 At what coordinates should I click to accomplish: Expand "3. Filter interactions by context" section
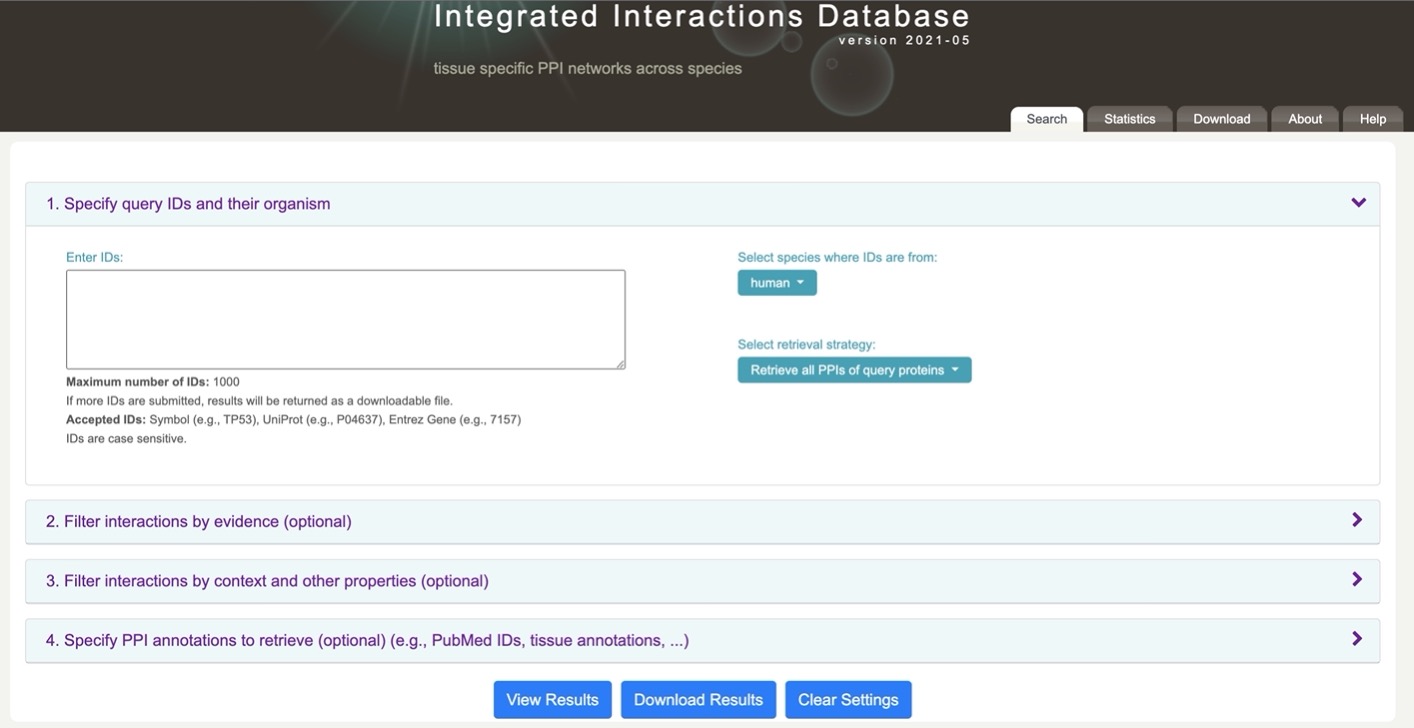click(702, 581)
